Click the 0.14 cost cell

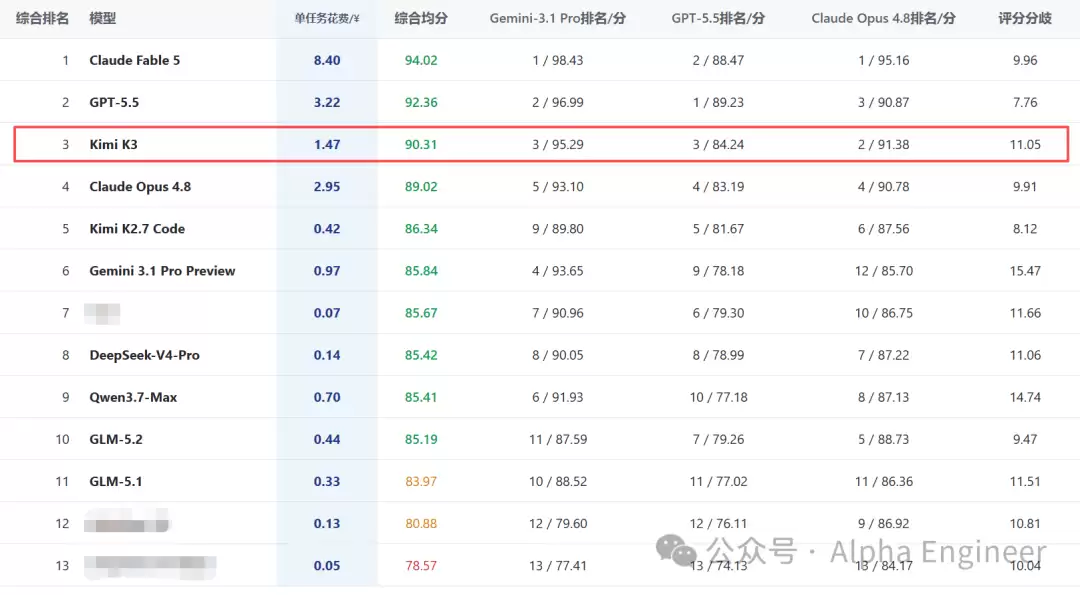(x=326, y=355)
